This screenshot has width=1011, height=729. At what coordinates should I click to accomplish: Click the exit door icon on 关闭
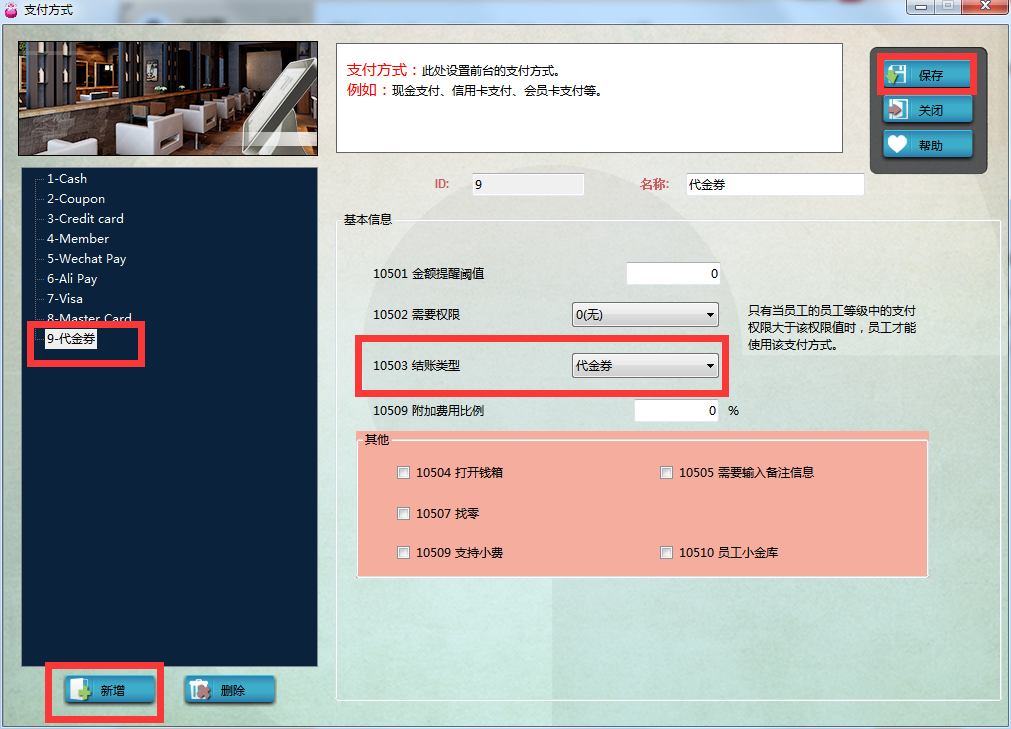click(x=897, y=110)
